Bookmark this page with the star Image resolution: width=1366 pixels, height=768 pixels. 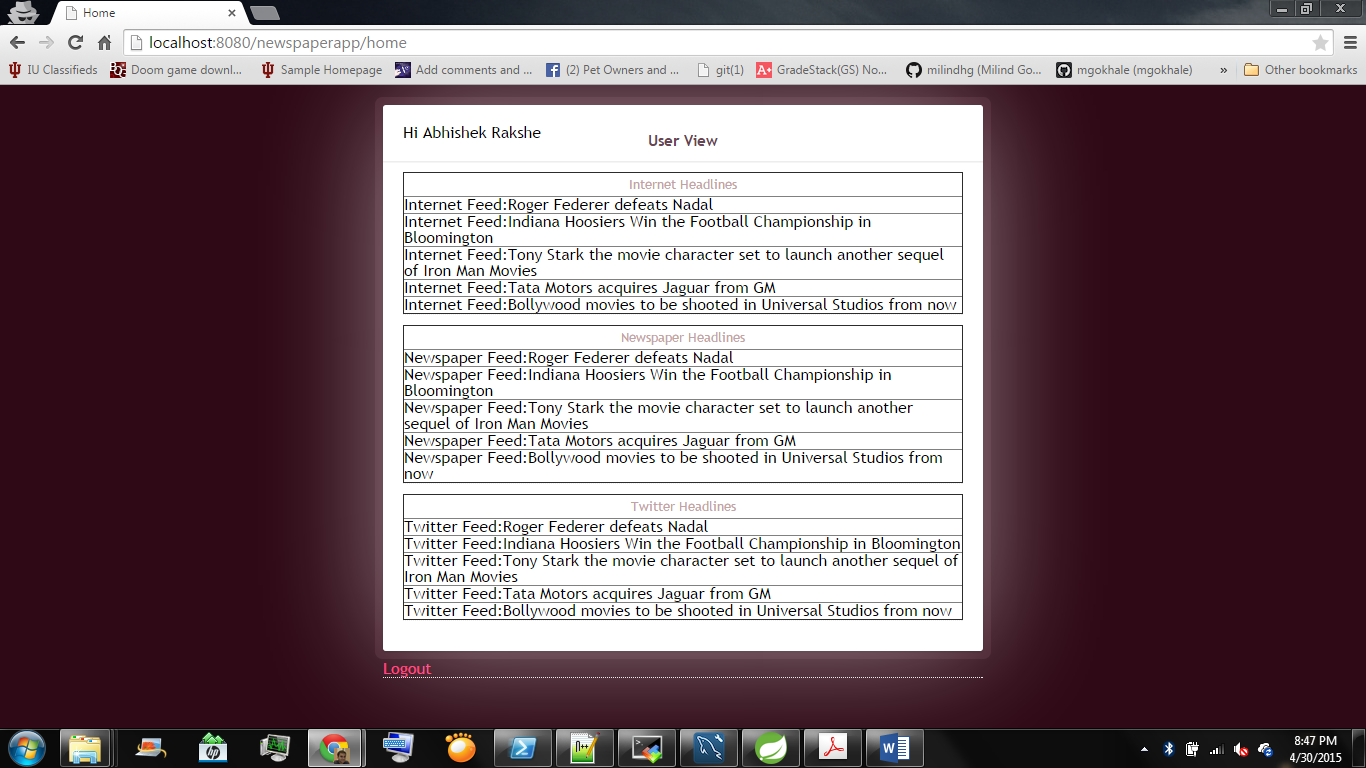(1320, 43)
